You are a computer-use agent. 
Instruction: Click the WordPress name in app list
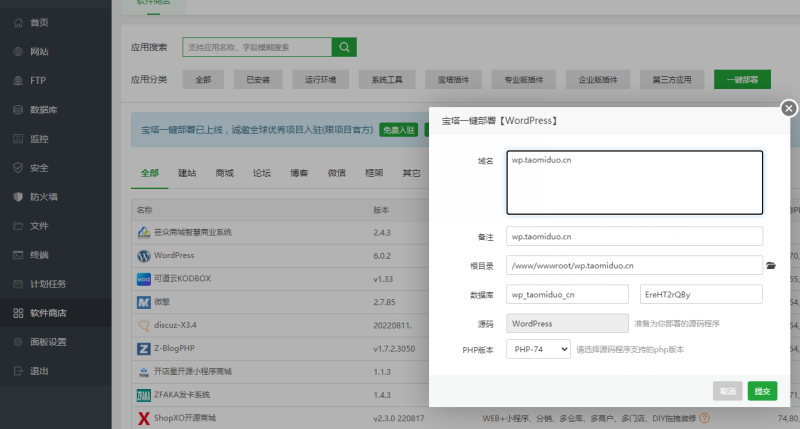coord(174,256)
